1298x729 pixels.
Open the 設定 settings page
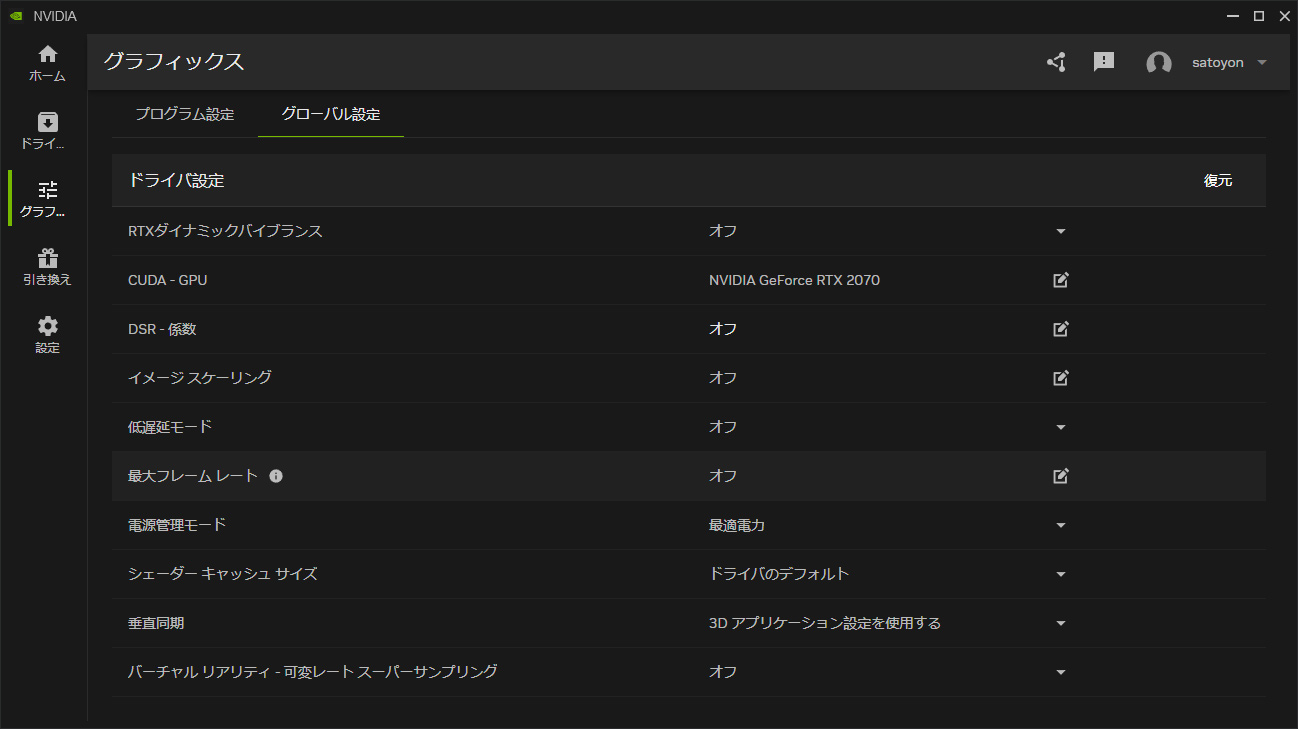48,335
